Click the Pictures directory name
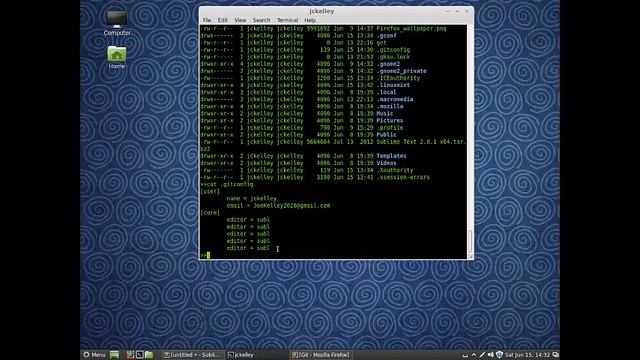640x360 pixels. point(390,120)
